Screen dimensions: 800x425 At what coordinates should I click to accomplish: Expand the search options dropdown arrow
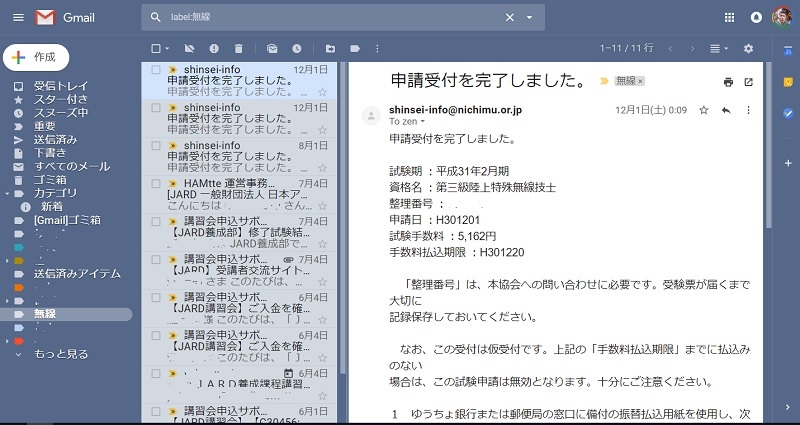[529, 17]
